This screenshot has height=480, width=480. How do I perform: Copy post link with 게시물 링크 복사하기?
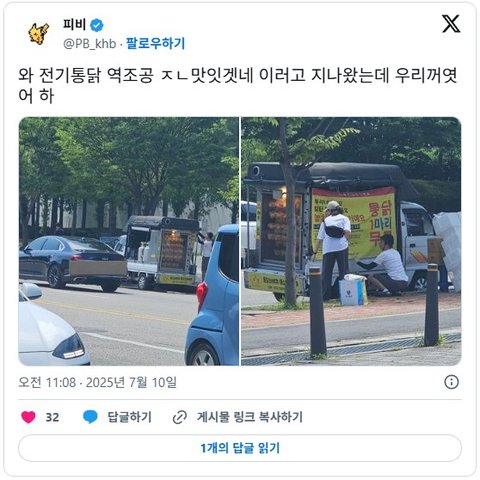[x=250, y=417]
